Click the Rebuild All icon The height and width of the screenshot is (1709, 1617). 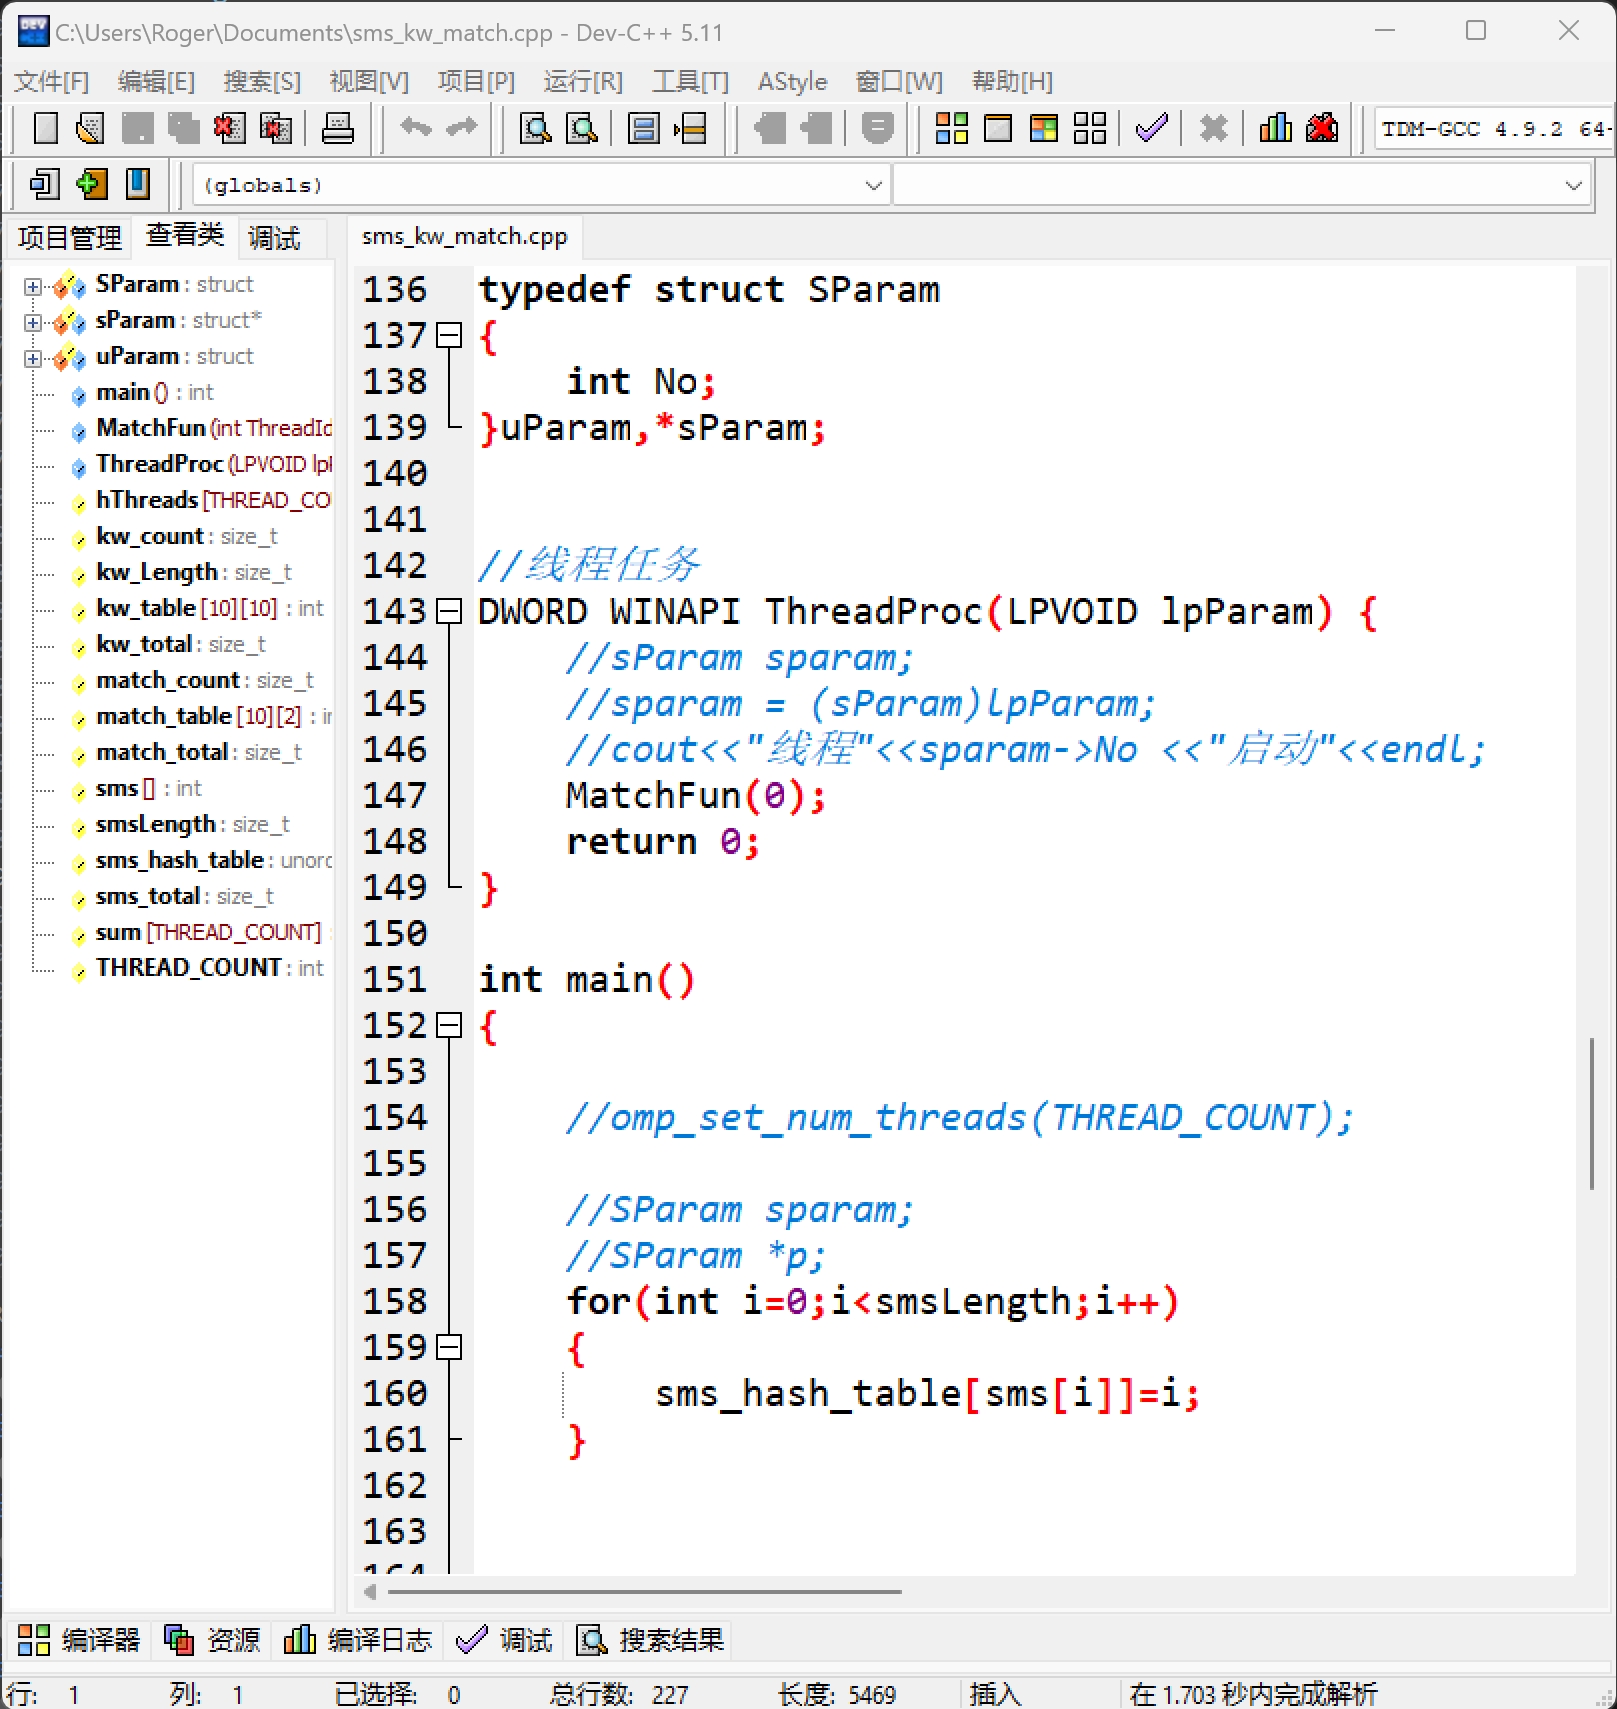1090,128
